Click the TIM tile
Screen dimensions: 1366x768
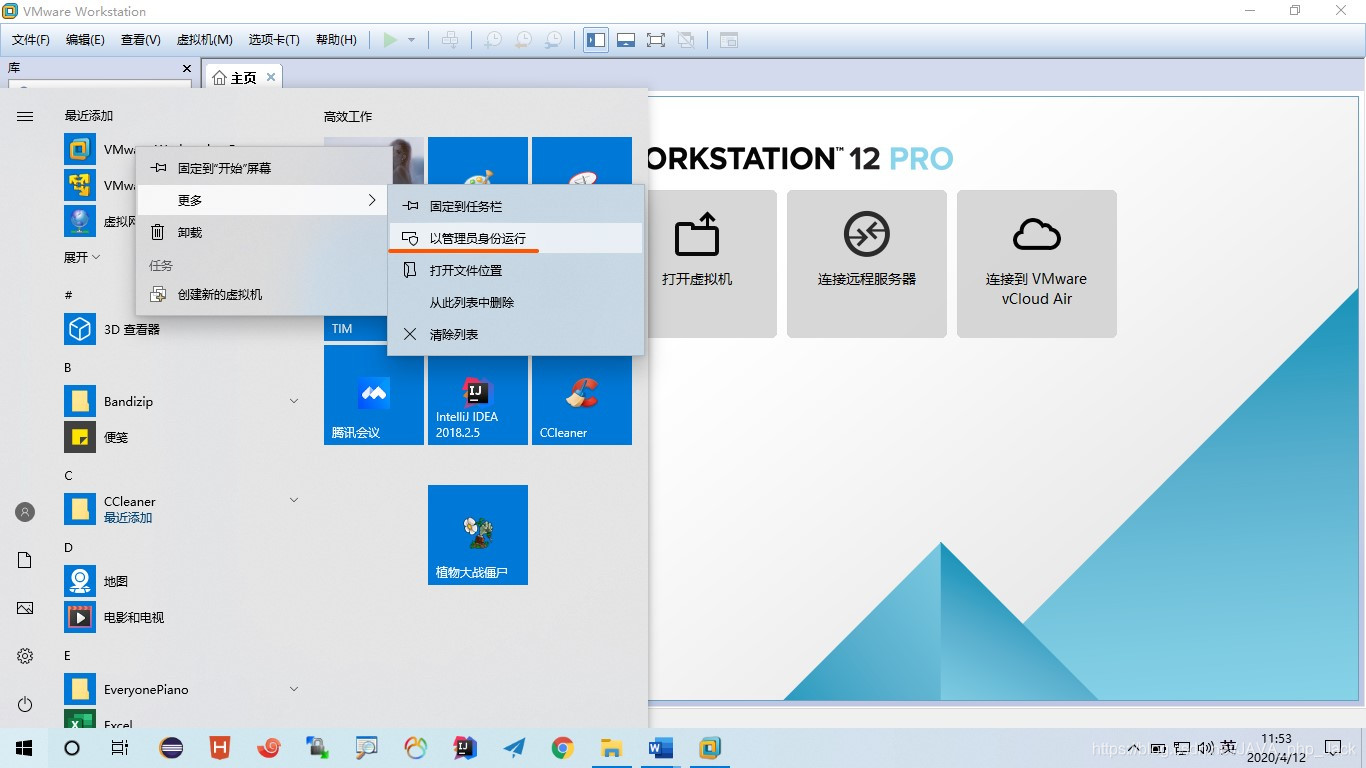click(355, 328)
